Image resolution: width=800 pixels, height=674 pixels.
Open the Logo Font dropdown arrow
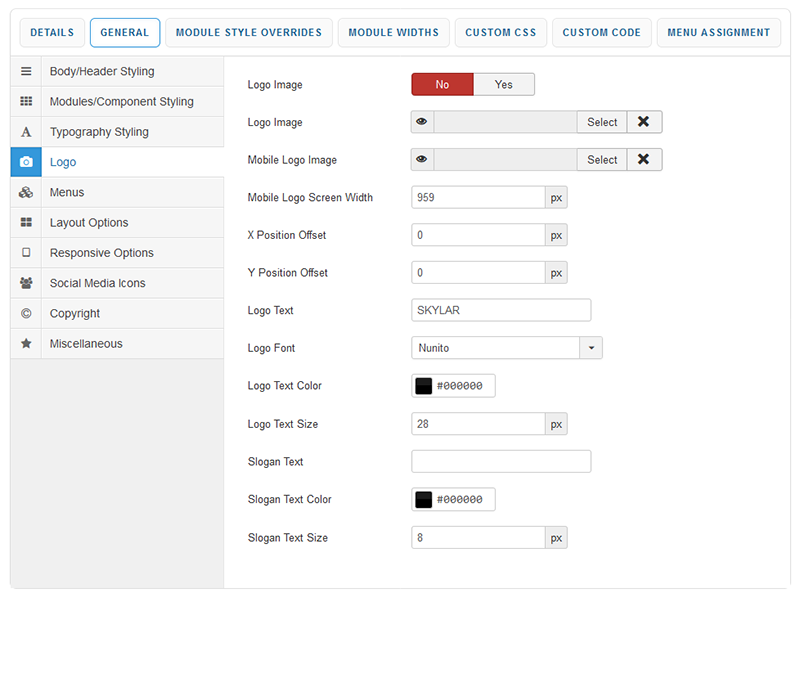coord(591,348)
